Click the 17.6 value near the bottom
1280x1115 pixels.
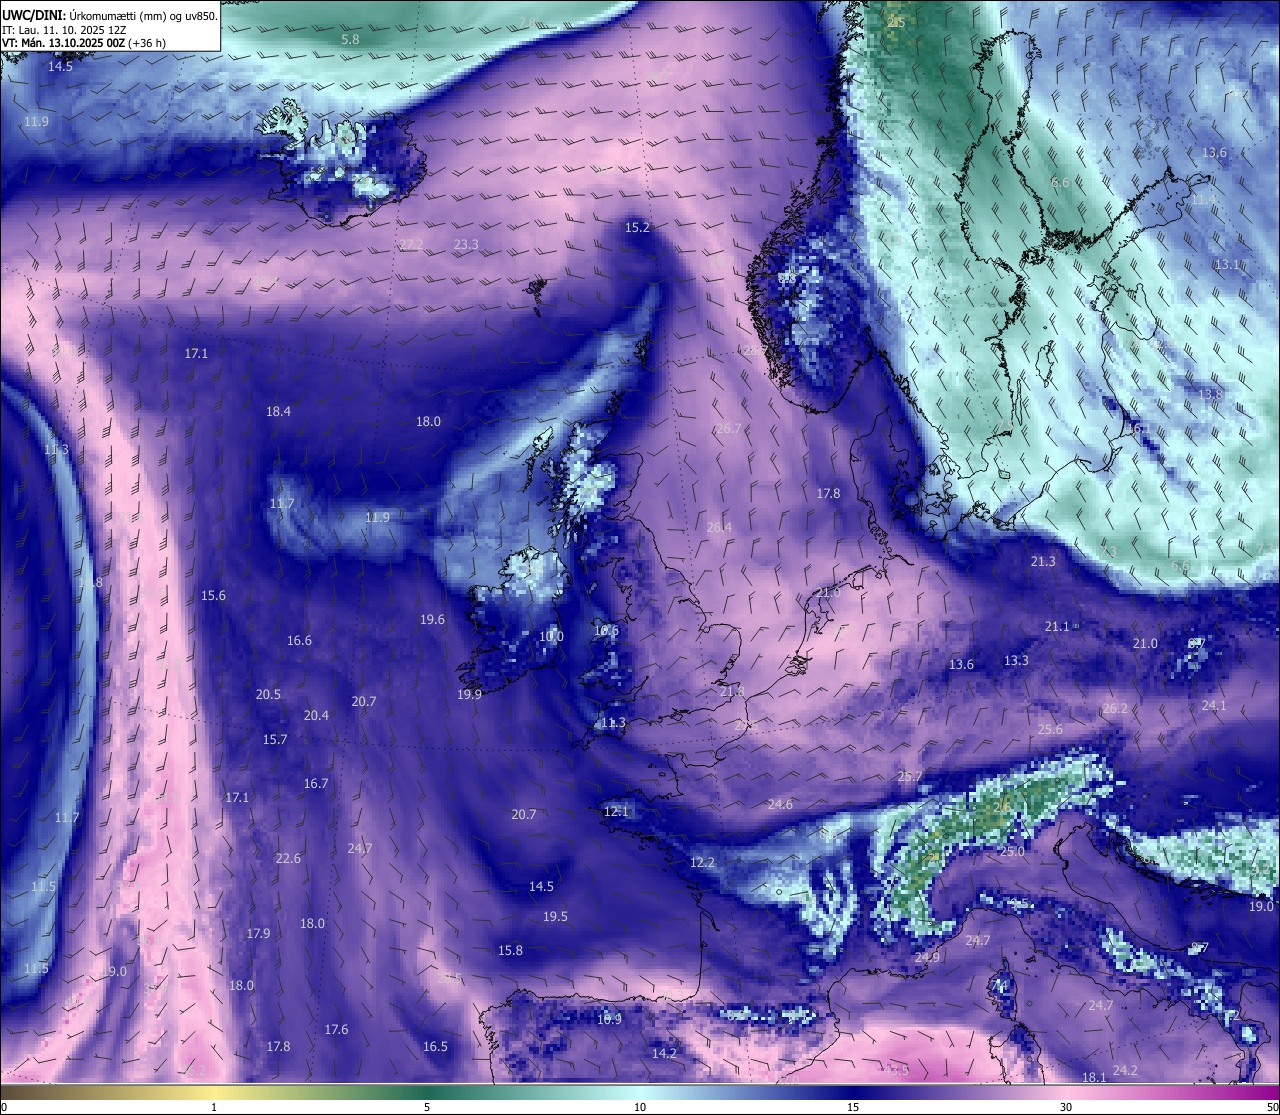(x=336, y=1029)
